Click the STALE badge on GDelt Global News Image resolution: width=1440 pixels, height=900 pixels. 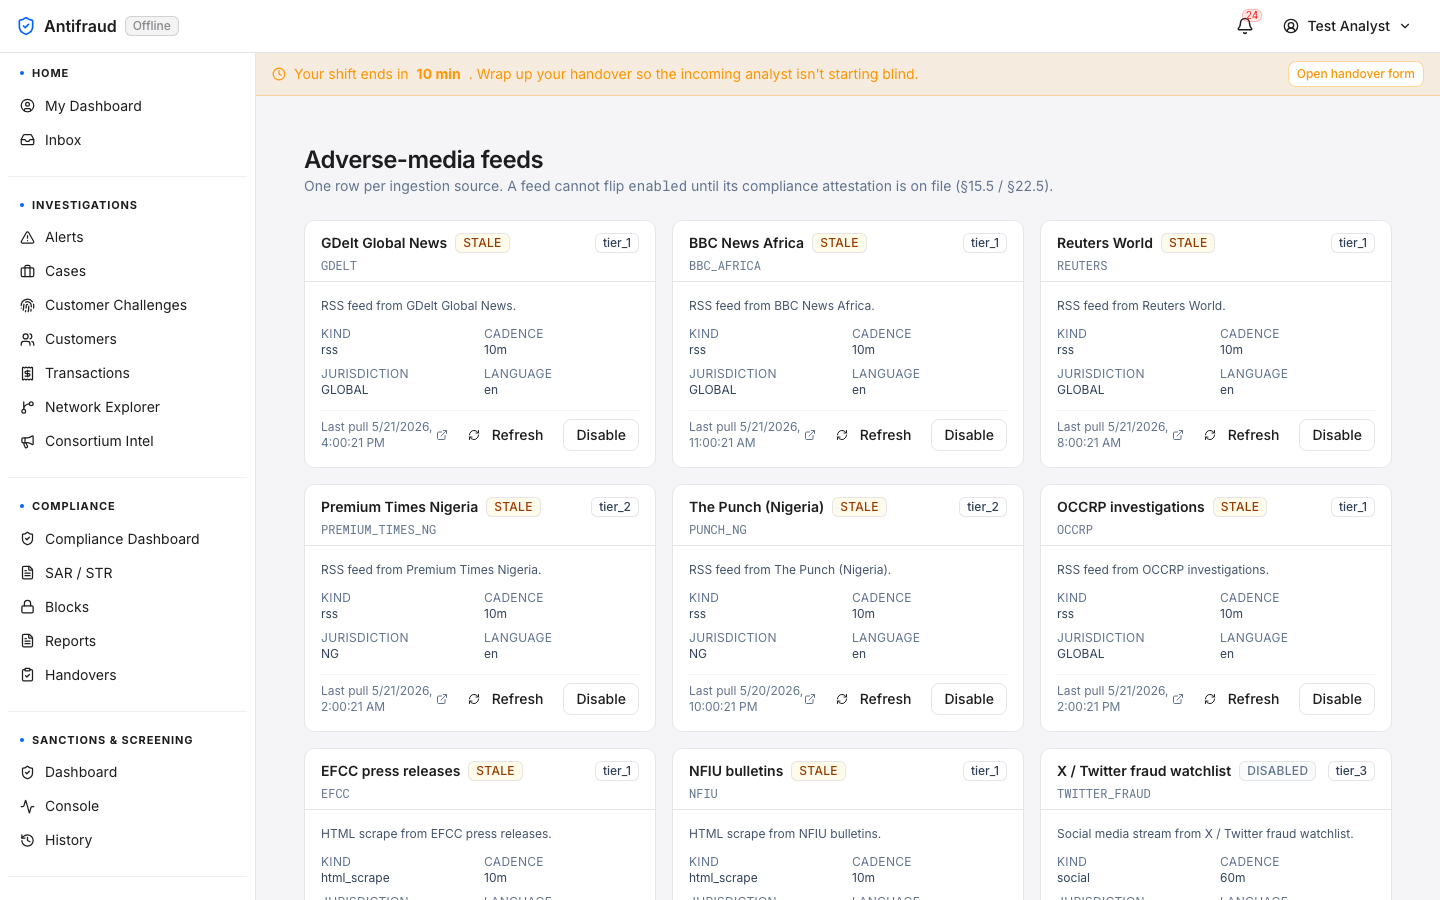[482, 243]
